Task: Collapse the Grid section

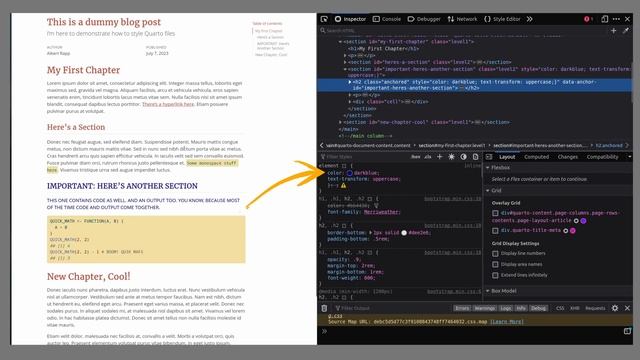Action: (487, 191)
